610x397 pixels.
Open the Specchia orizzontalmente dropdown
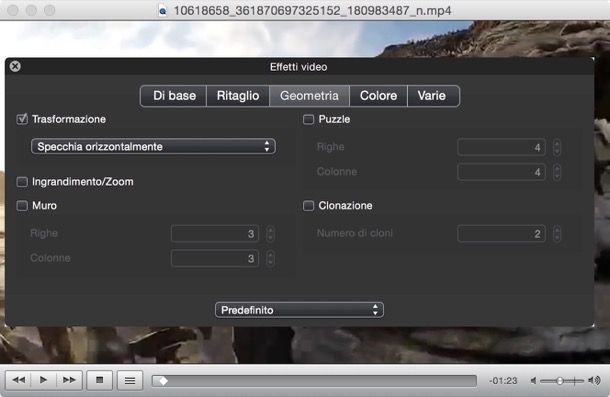pos(153,146)
